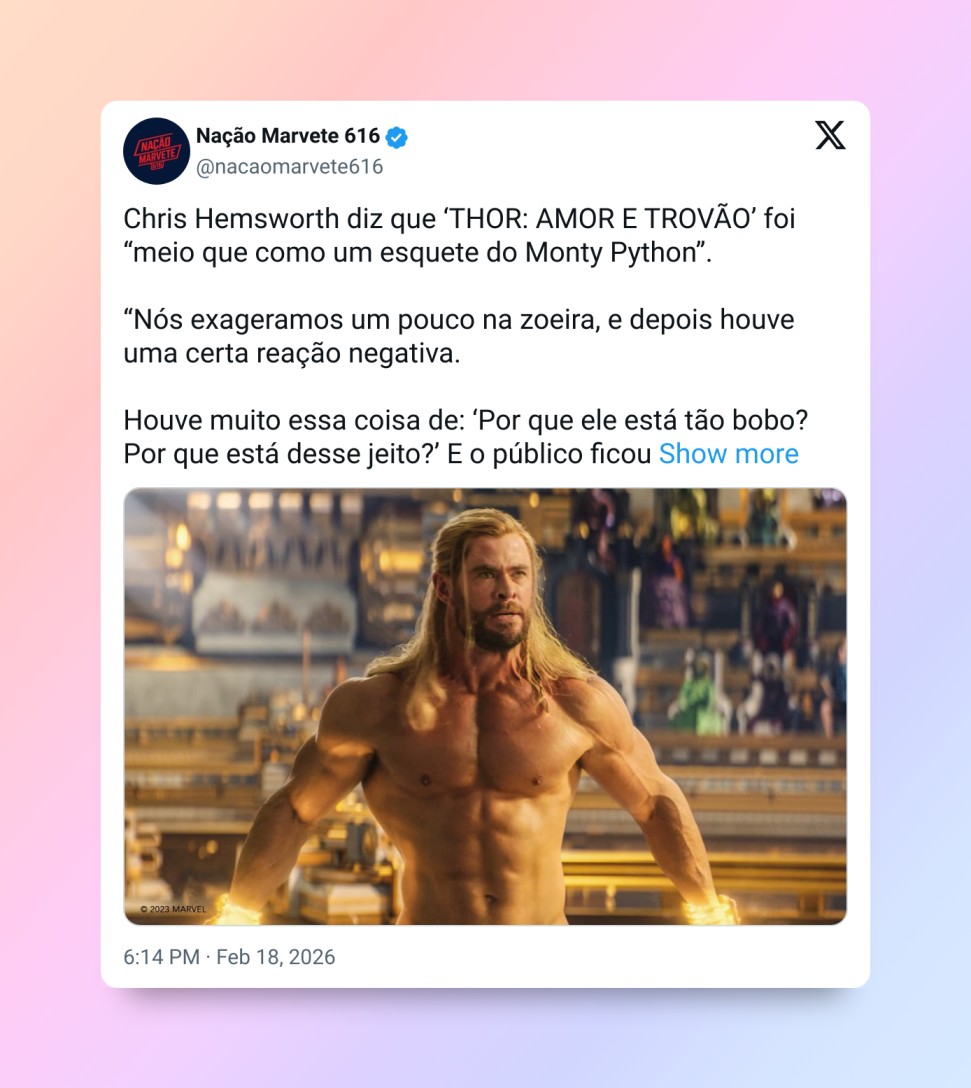The height and width of the screenshot is (1088, 971).
Task: Open the shirtless Thor movie still
Action: click(485, 706)
